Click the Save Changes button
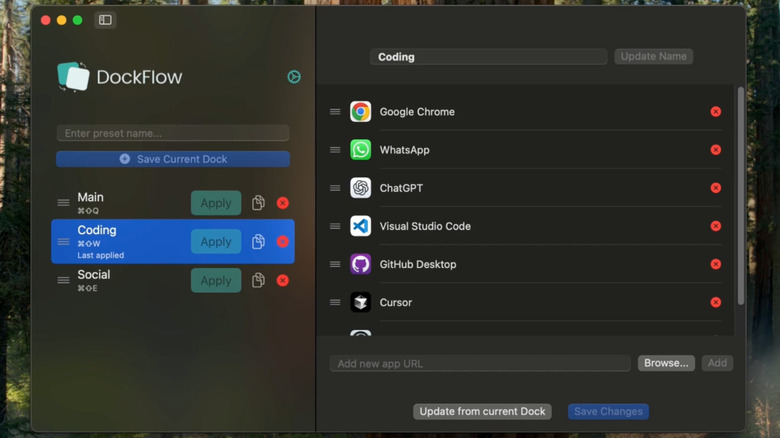The height and width of the screenshot is (438, 780). pos(608,412)
